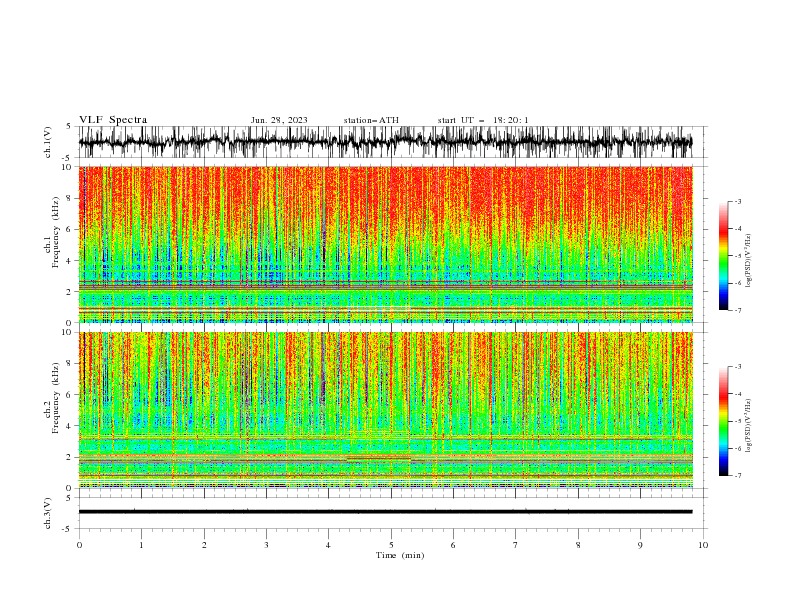The image size is (792, 612).
Task: Click the ch.2 Frequency (kHz) axis label
Action: [x=52, y=398]
